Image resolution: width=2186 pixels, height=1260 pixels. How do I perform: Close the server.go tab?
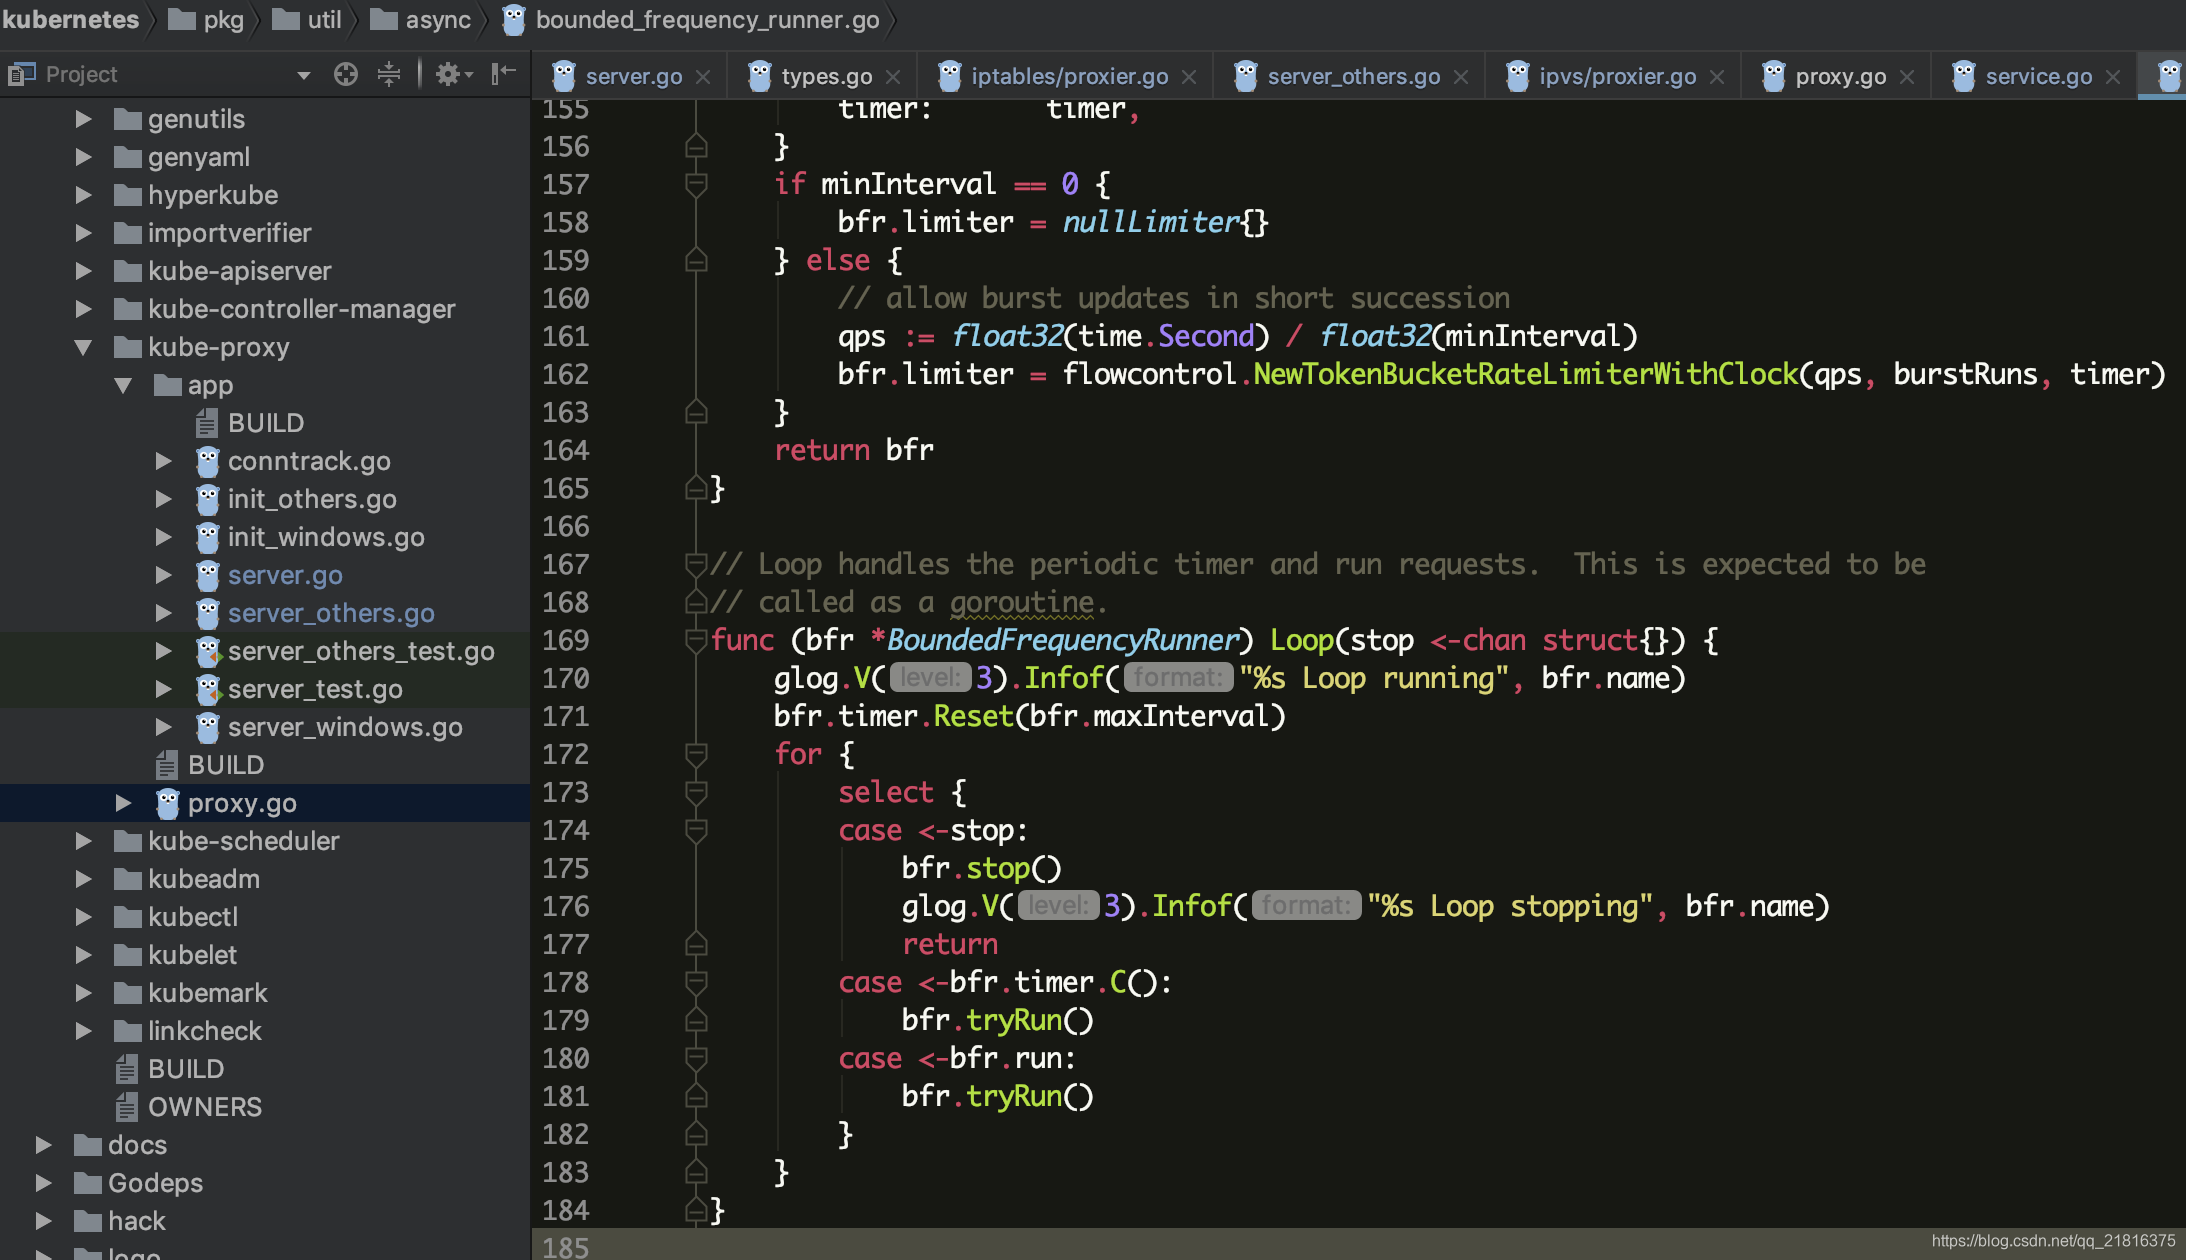click(703, 77)
